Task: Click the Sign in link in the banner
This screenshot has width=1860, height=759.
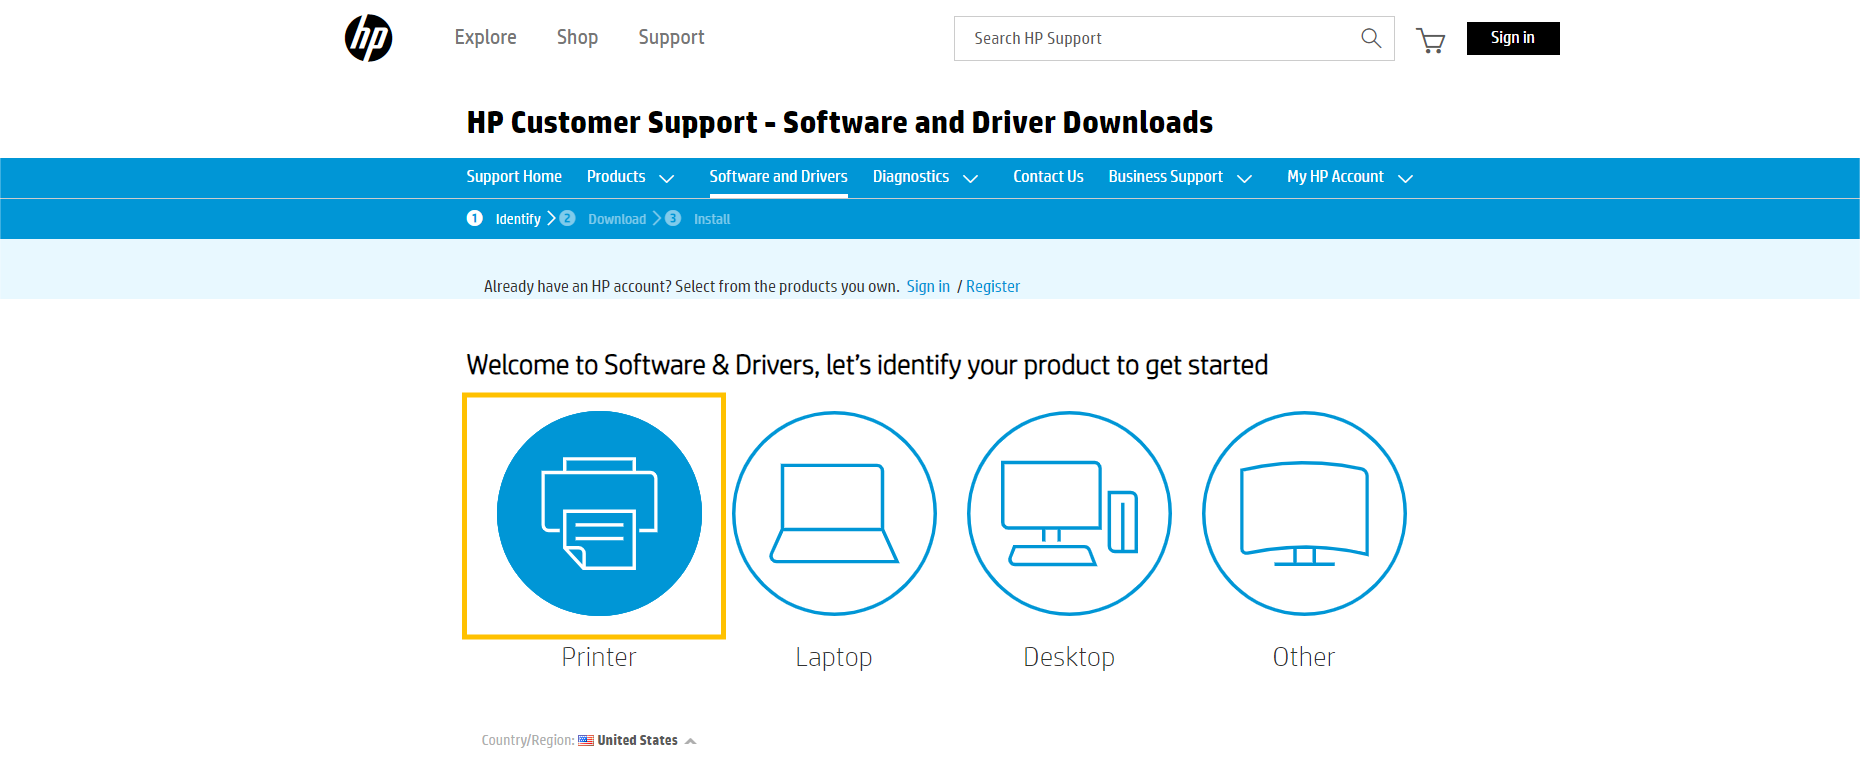Action: tap(928, 286)
